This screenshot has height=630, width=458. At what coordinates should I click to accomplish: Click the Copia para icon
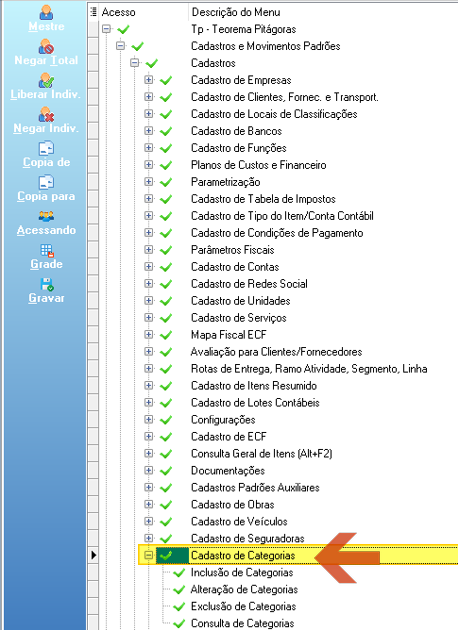coord(46,182)
